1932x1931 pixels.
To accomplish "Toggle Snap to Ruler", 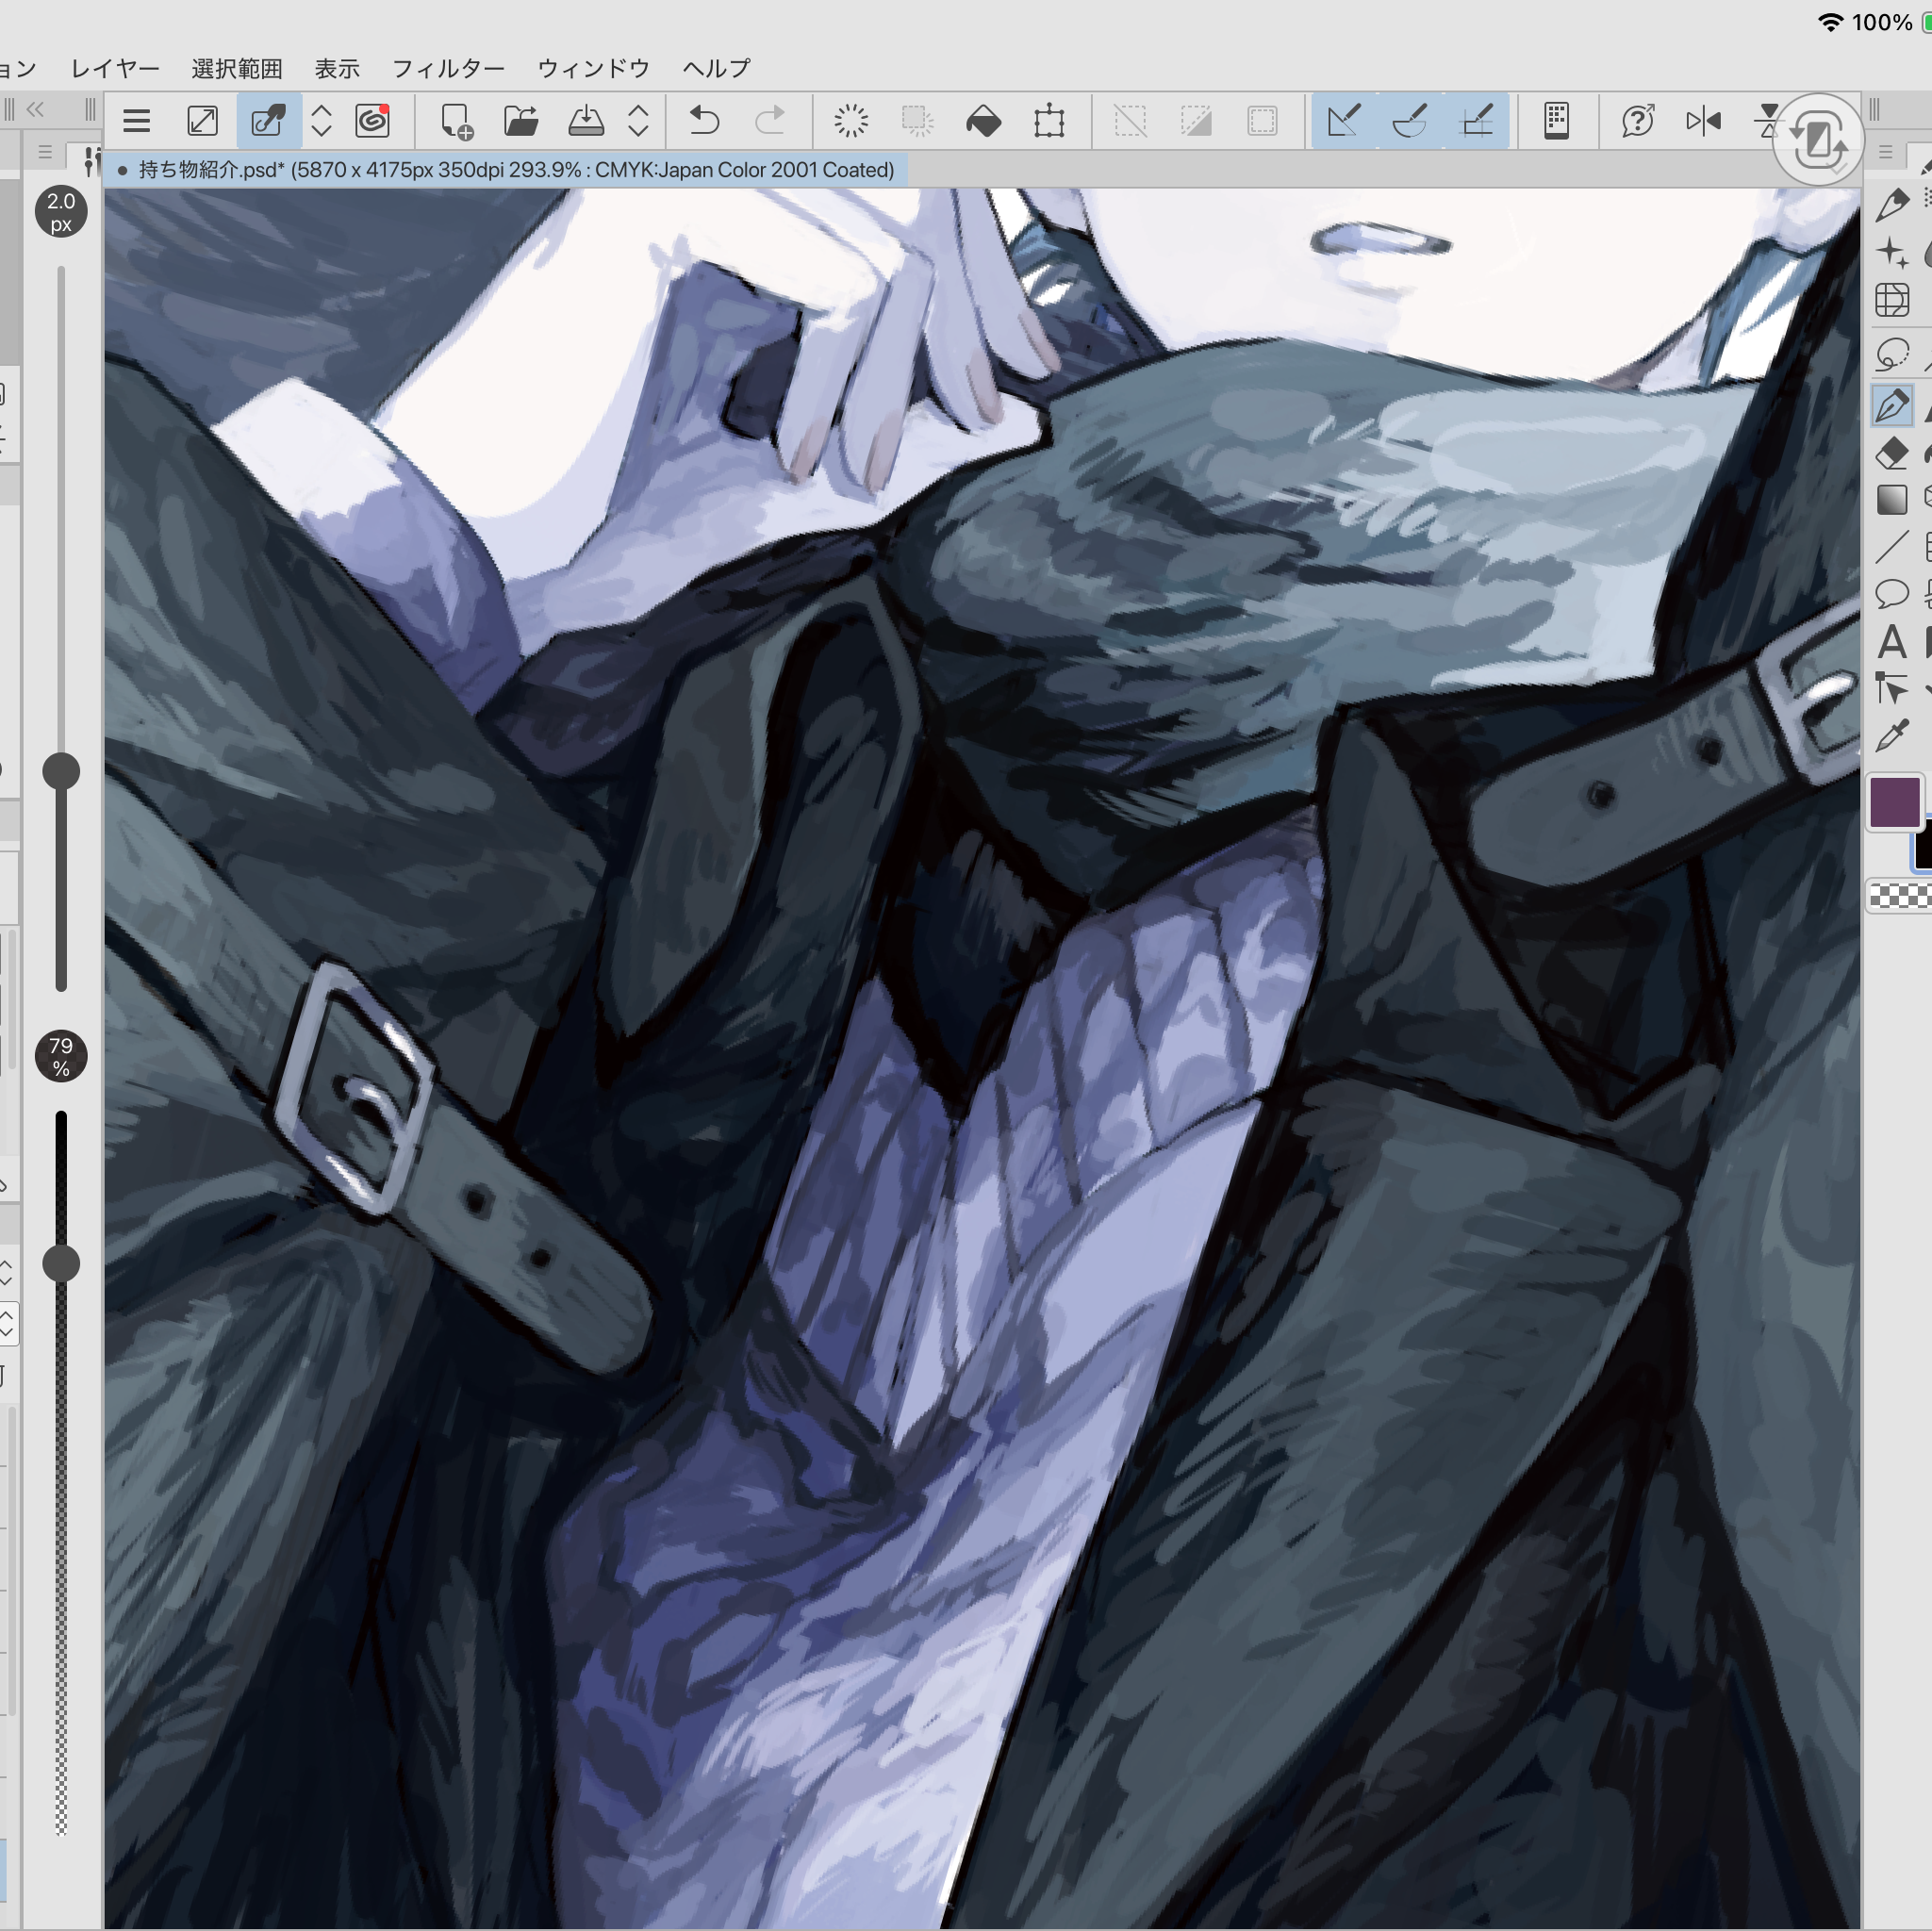I will [x=1343, y=121].
